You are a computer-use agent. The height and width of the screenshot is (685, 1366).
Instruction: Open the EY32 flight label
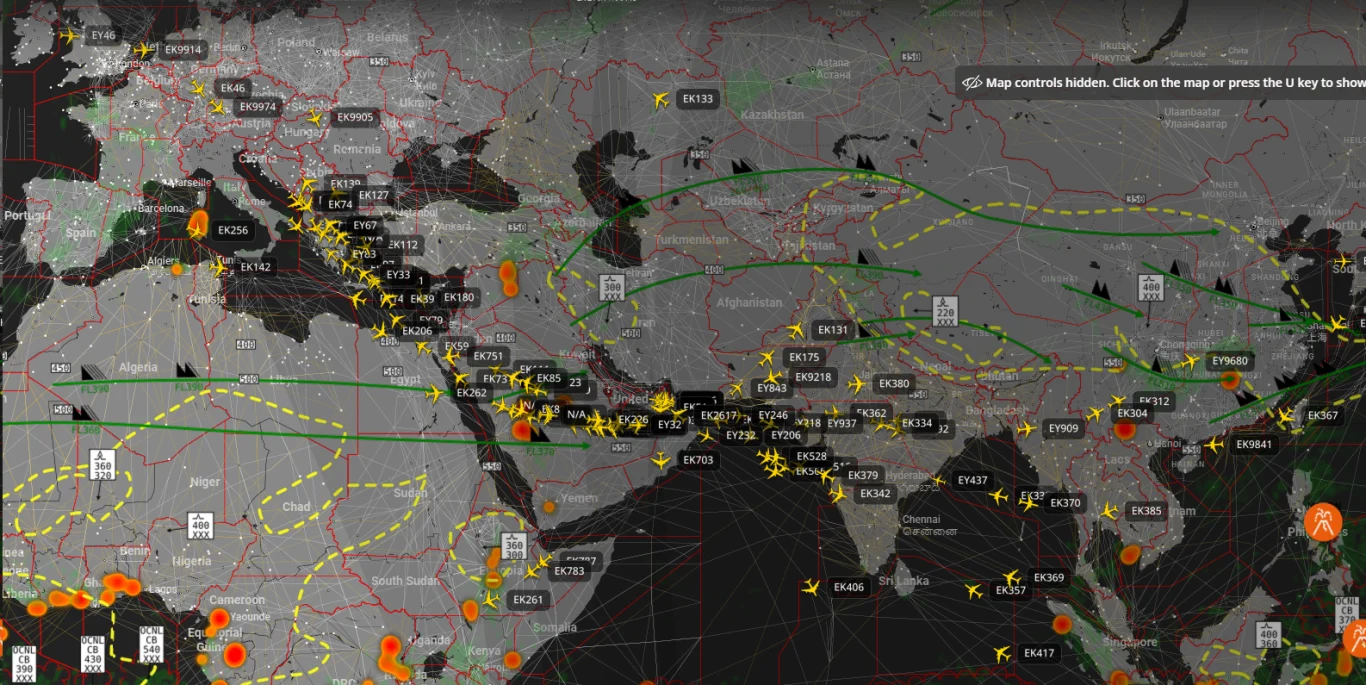[x=669, y=424]
